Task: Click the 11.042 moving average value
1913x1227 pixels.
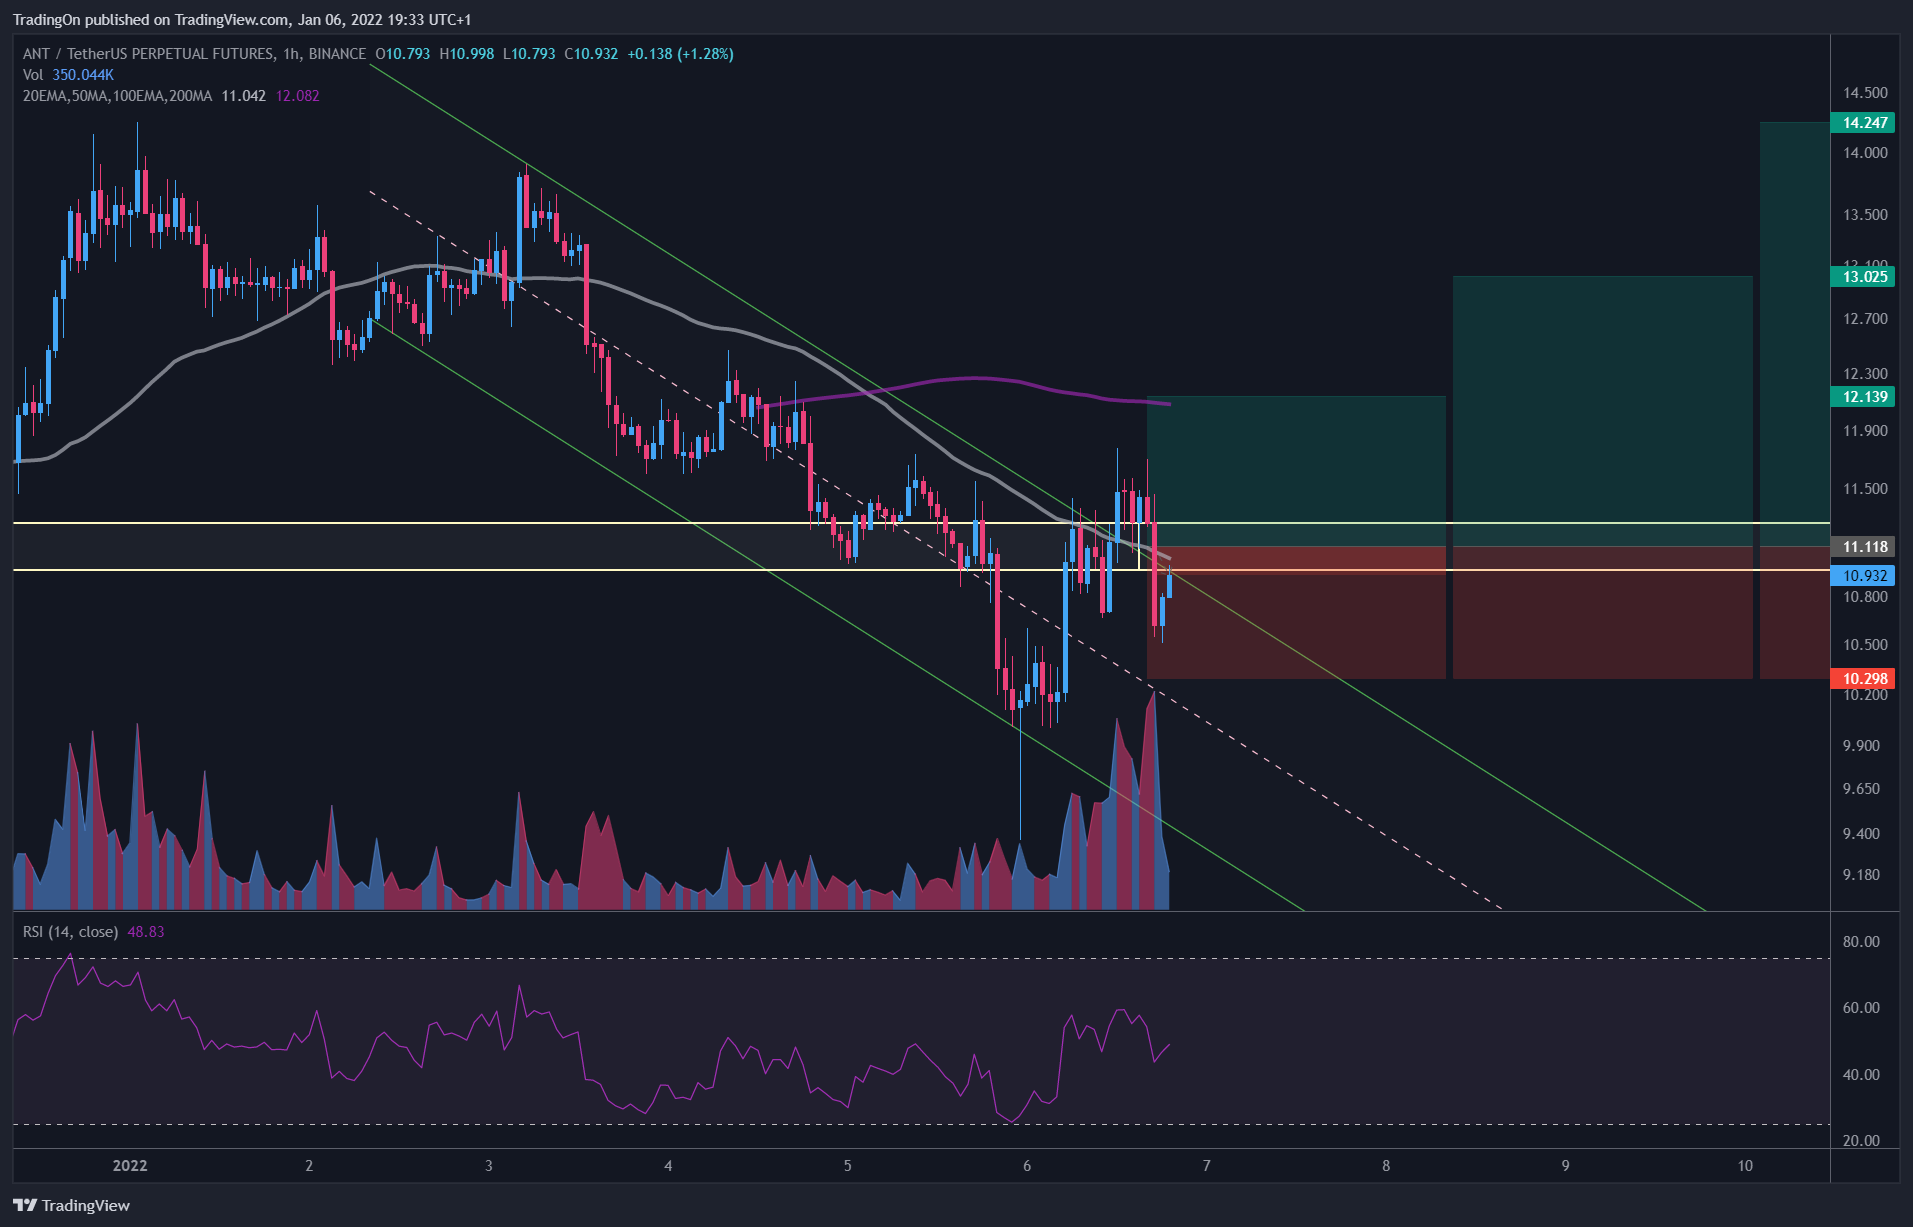Action: pos(243,96)
